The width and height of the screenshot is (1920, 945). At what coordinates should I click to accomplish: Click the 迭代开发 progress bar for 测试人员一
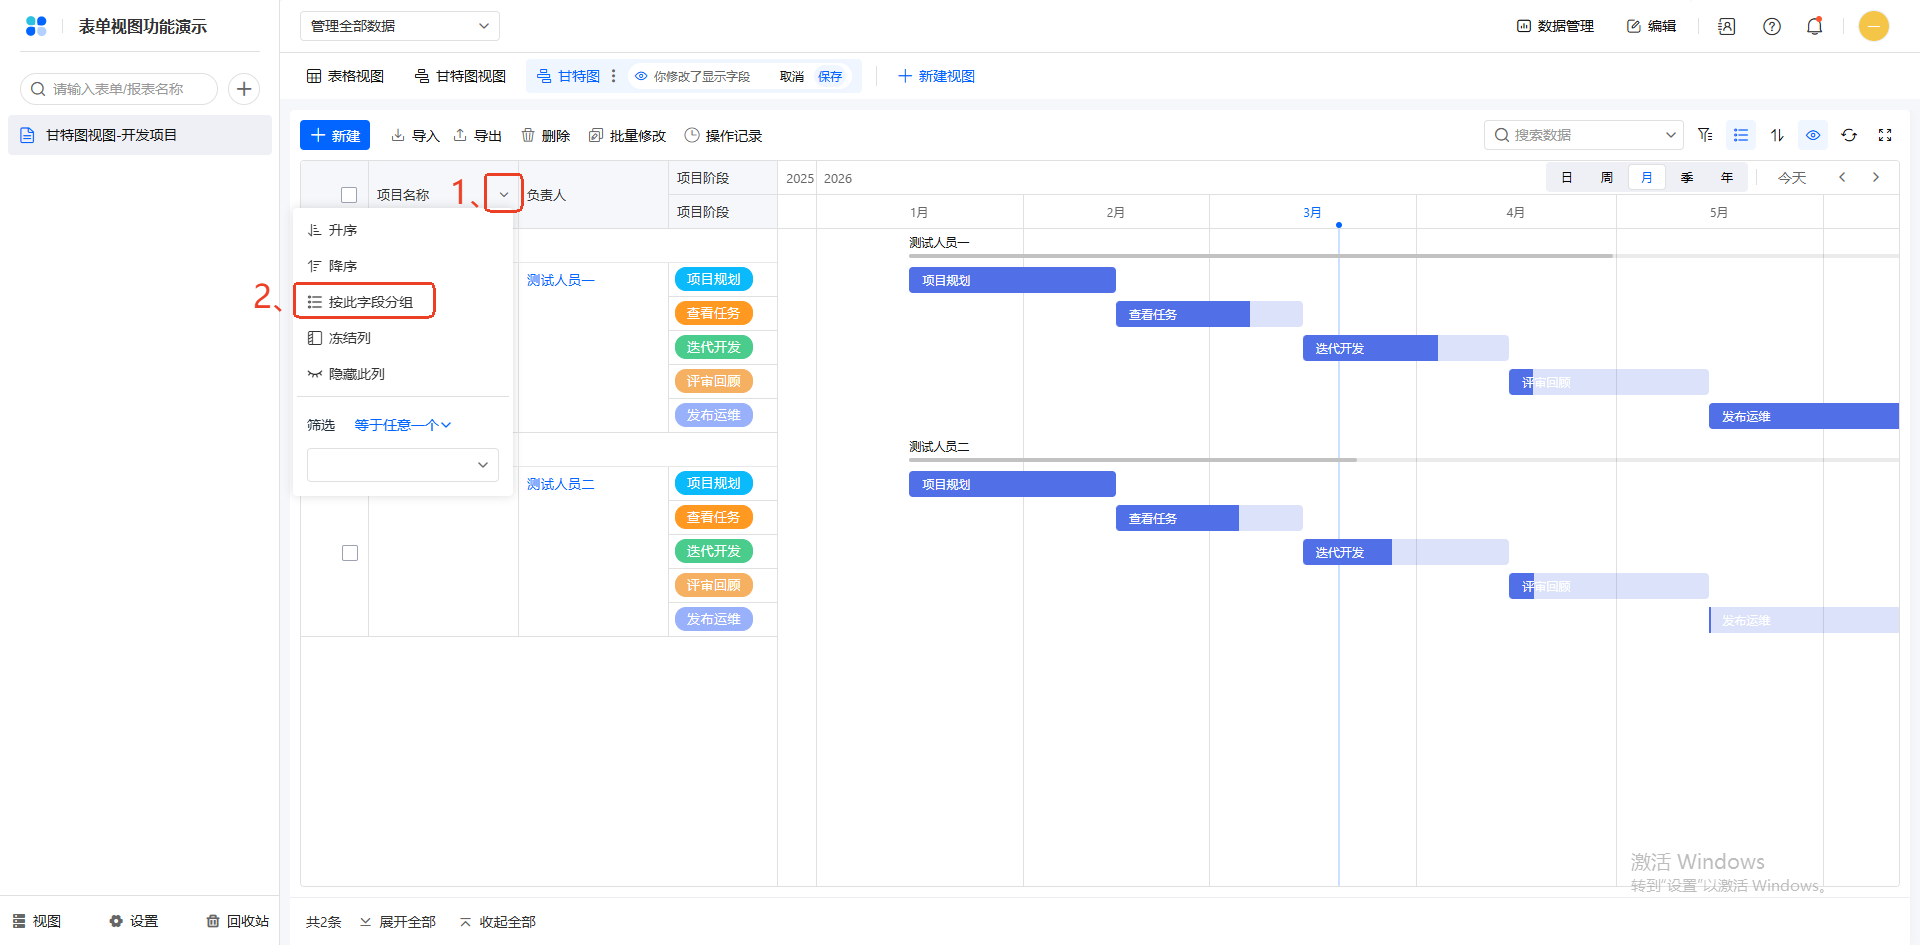click(1370, 348)
